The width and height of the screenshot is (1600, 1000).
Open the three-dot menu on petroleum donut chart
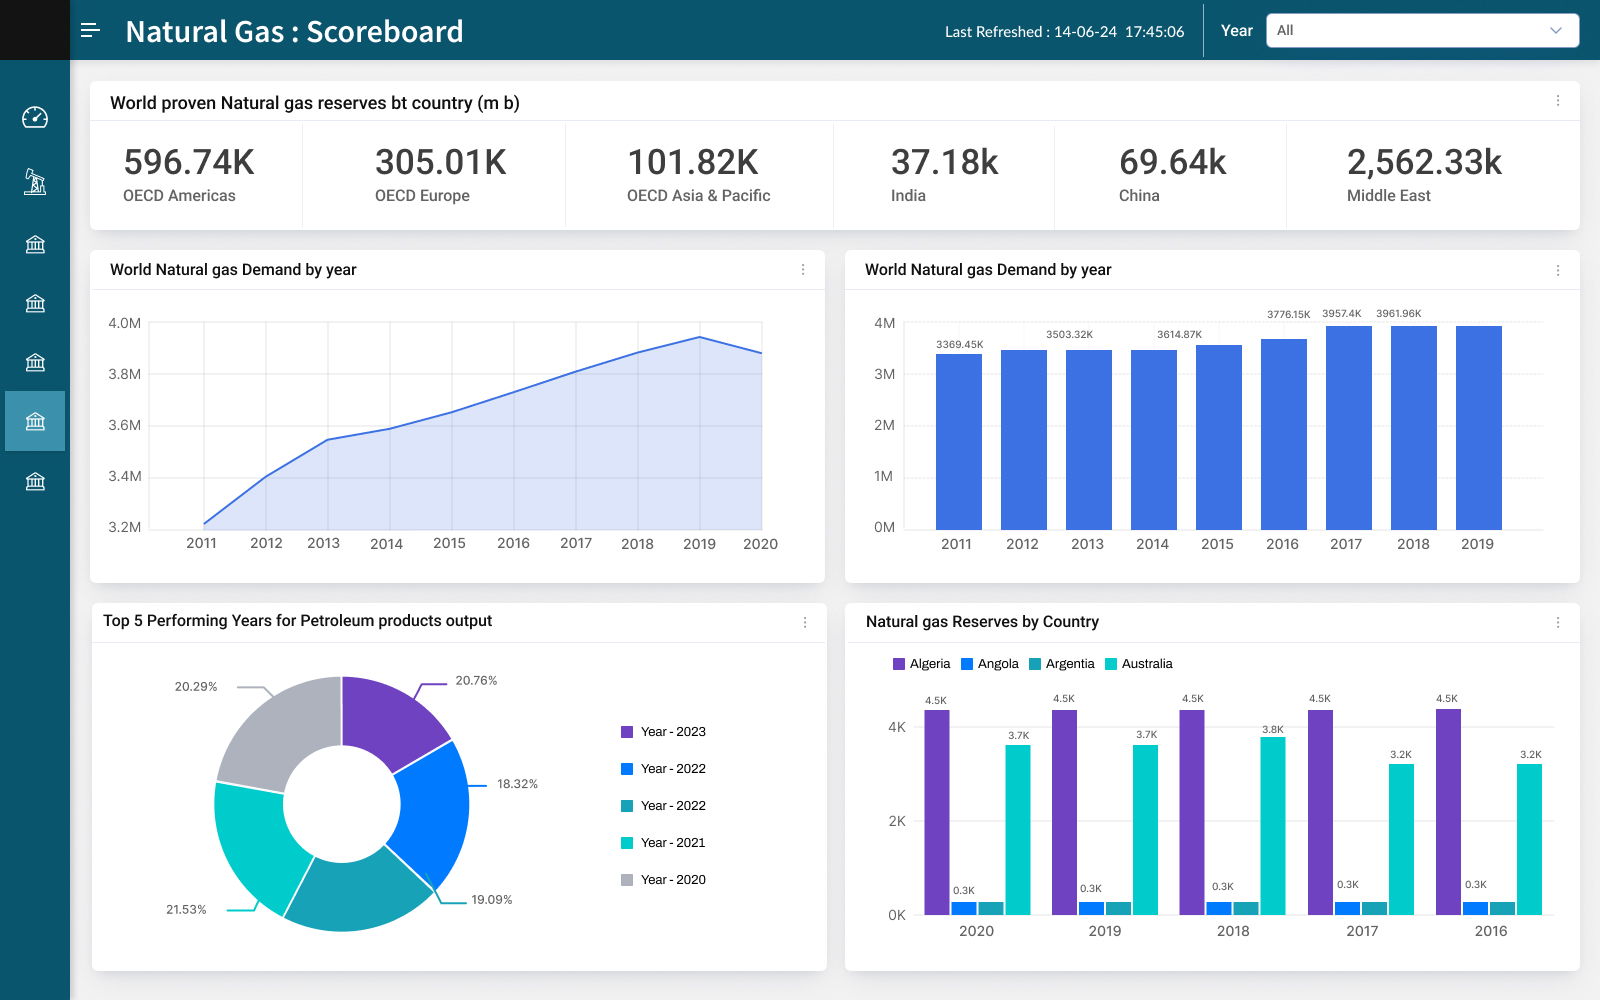point(804,622)
